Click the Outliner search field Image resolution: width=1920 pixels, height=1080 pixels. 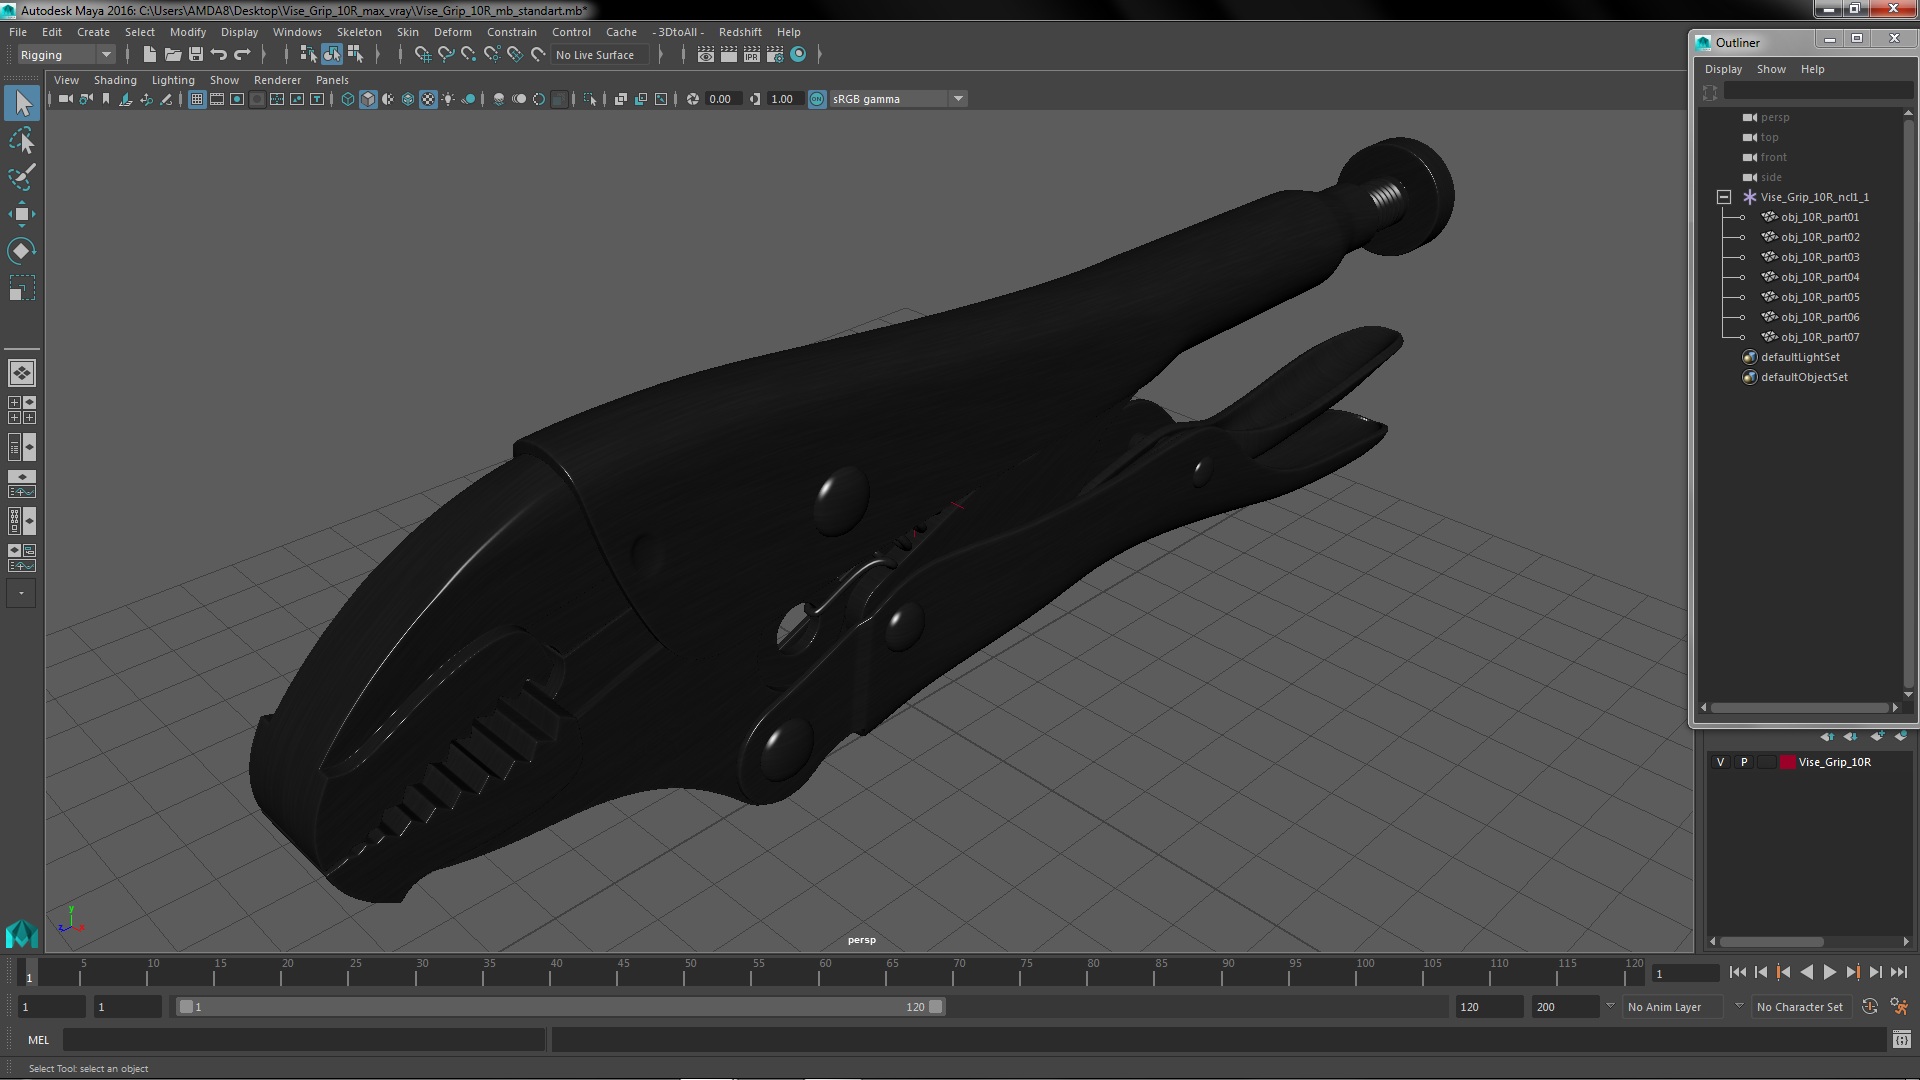(x=1817, y=92)
